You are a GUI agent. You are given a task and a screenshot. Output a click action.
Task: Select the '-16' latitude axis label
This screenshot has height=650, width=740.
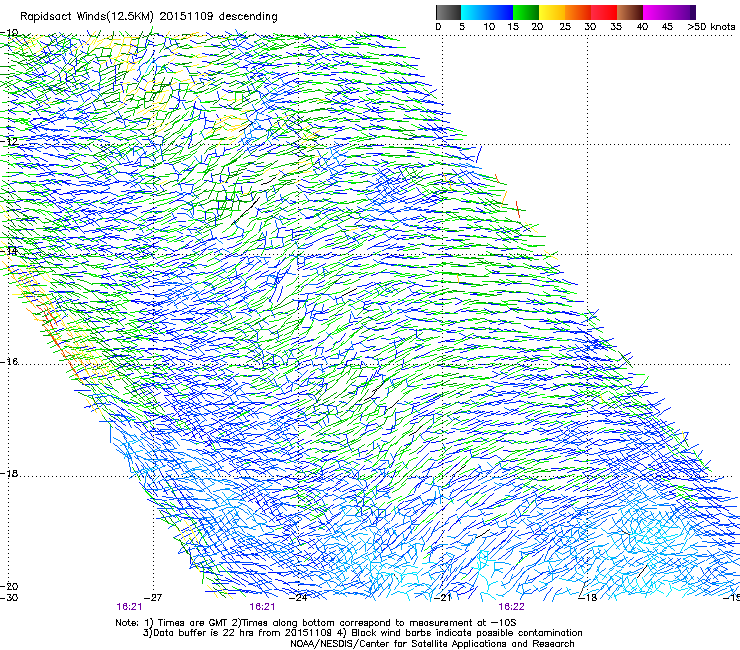9,362
